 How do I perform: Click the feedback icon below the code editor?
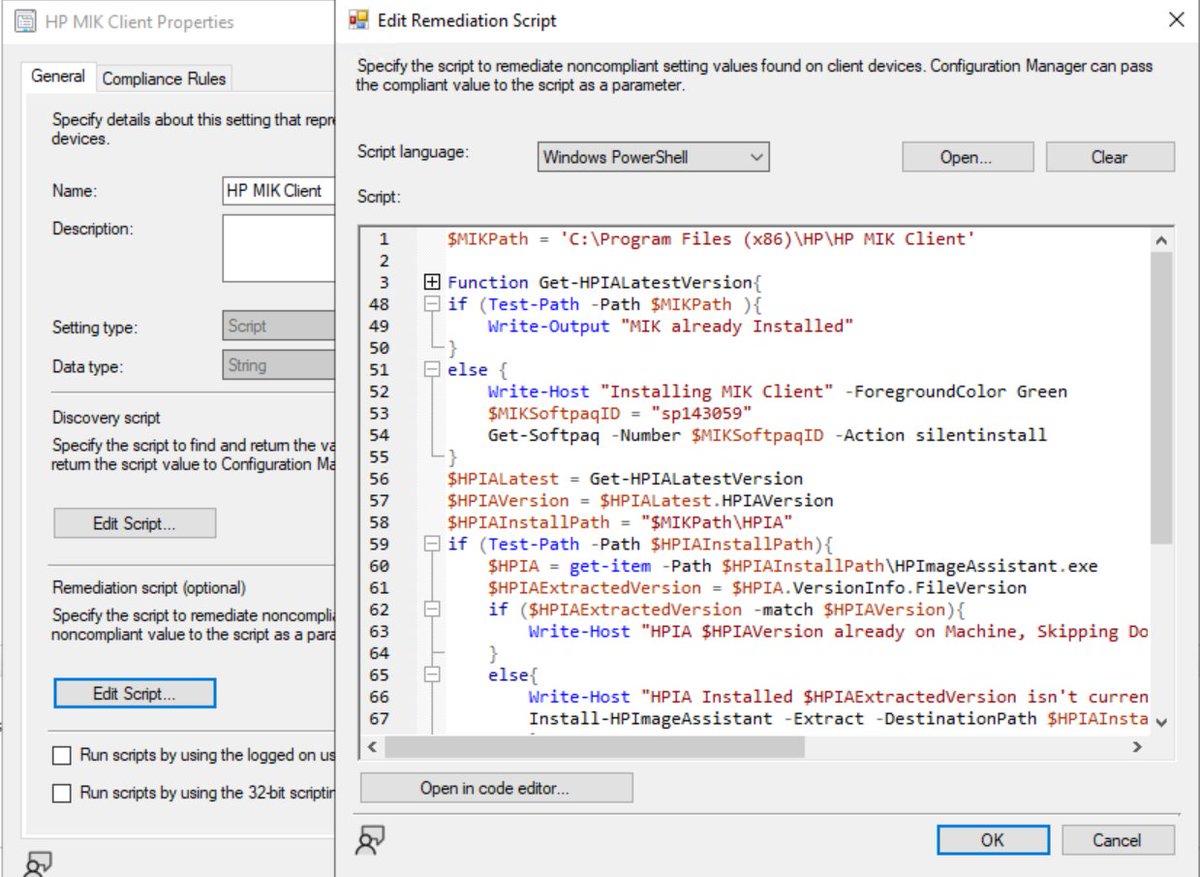pyautogui.click(x=370, y=840)
